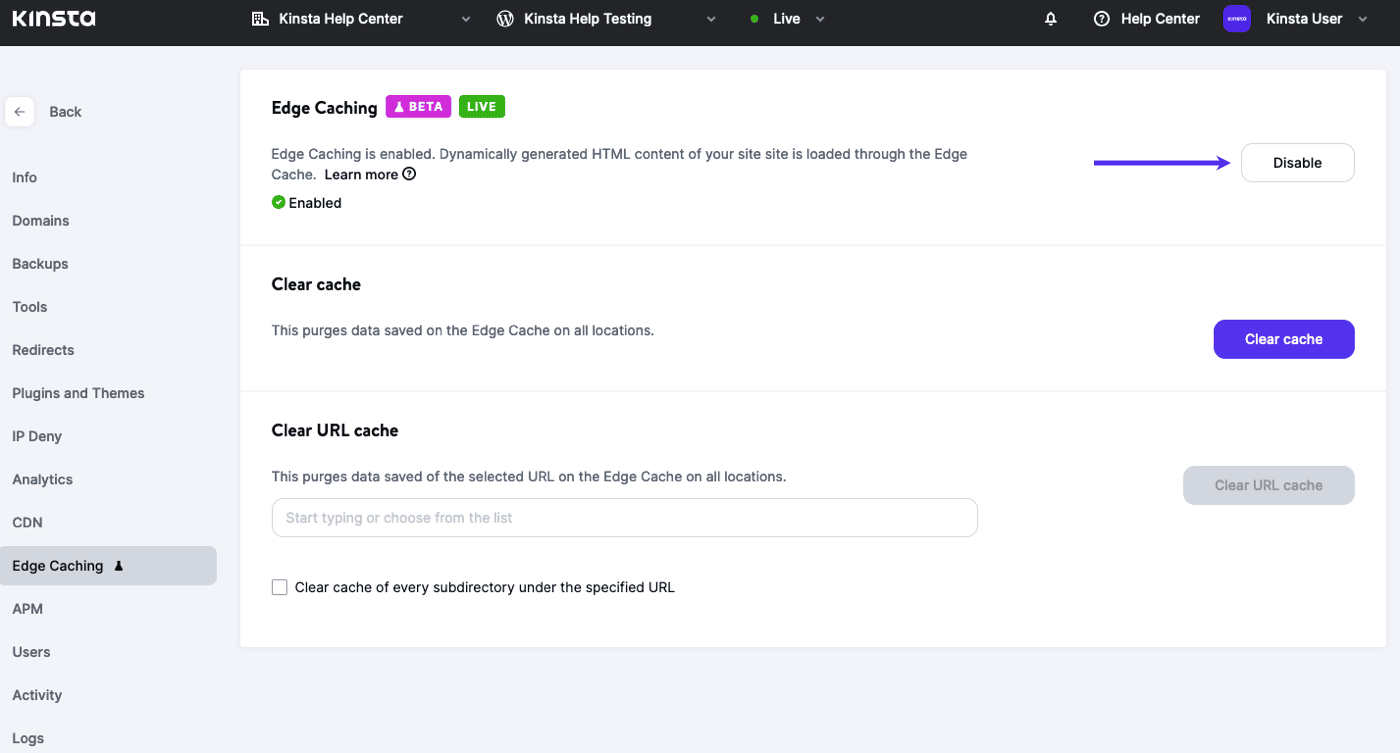Open the Info sidebar page
The image size is (1400, 753).
(25, 177)
